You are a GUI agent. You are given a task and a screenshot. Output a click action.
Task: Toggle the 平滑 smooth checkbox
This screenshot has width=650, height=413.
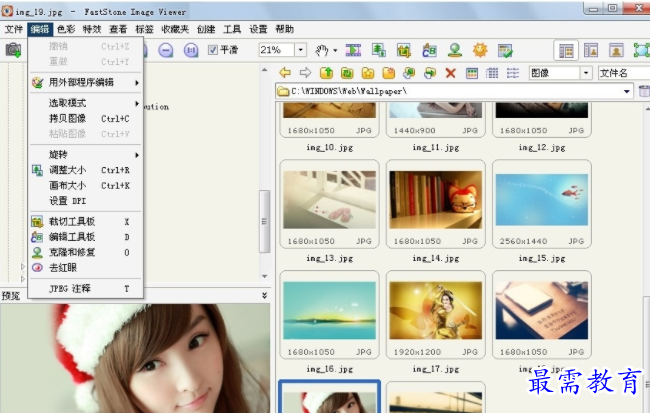pos(213,50)
